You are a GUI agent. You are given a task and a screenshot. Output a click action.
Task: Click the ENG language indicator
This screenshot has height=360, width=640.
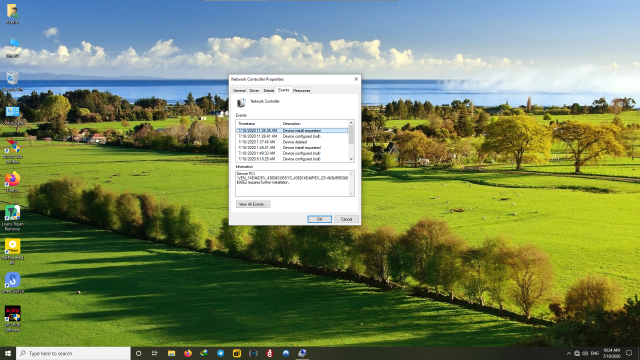(x=595, y=353)
